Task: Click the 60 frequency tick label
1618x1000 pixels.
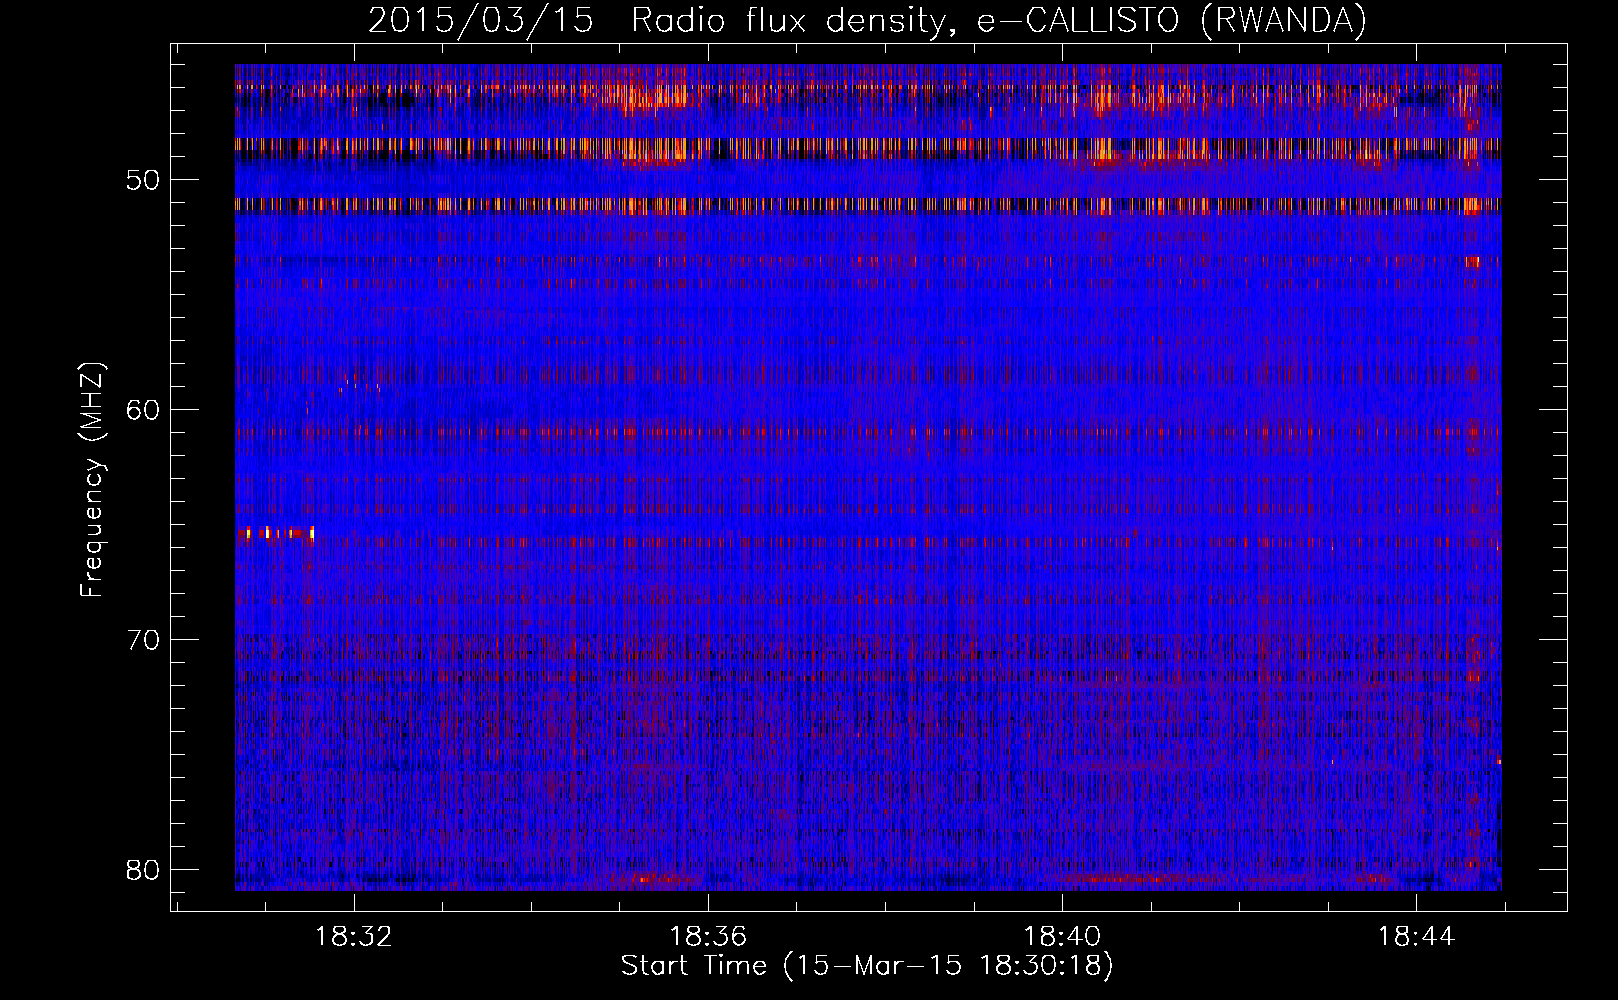Action: click(143, 410)
